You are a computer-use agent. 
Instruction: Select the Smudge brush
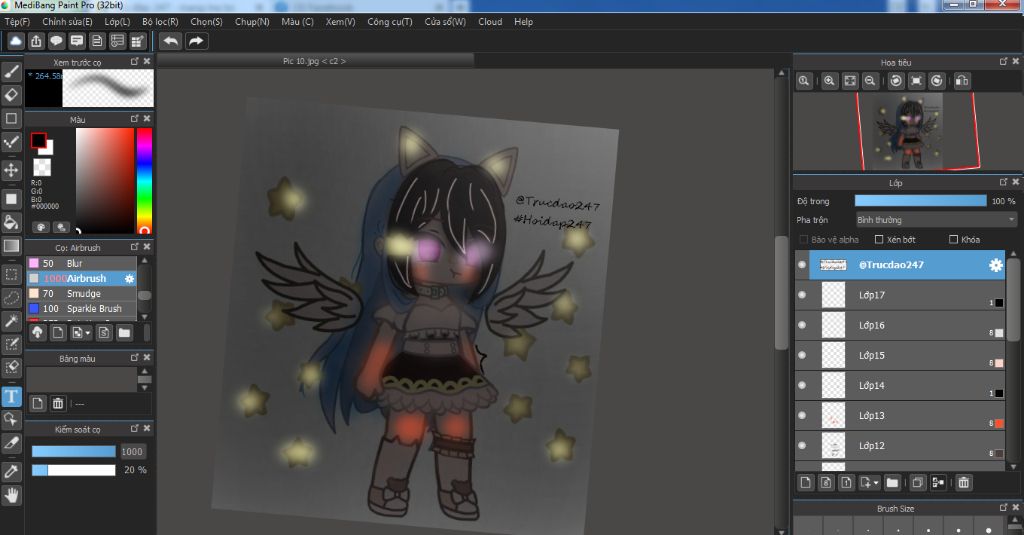click(x=81, y=293)
